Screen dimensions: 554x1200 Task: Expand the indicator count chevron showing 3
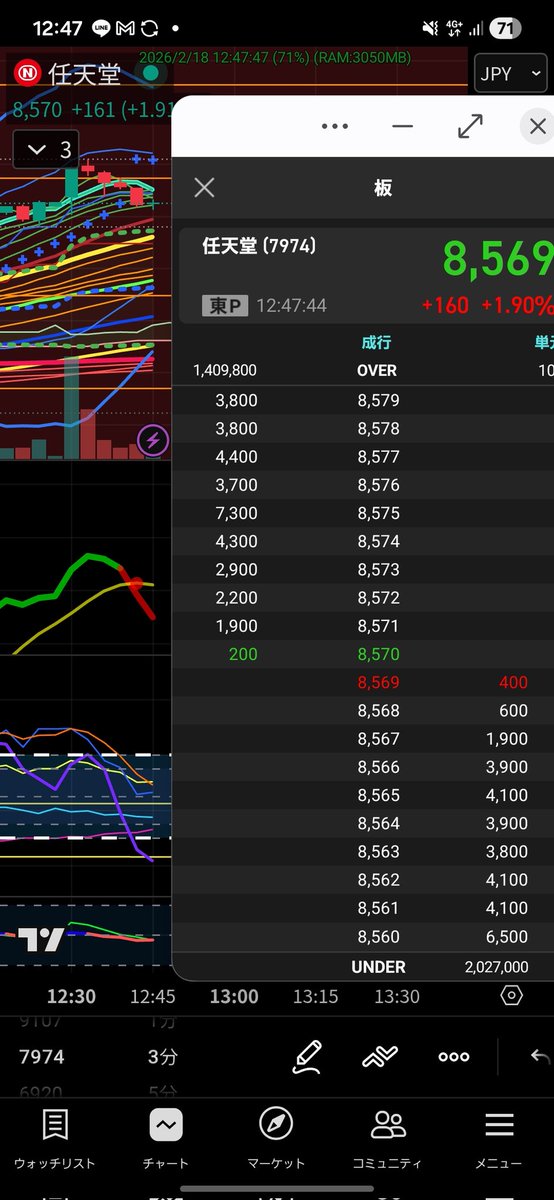pos(48,150)
